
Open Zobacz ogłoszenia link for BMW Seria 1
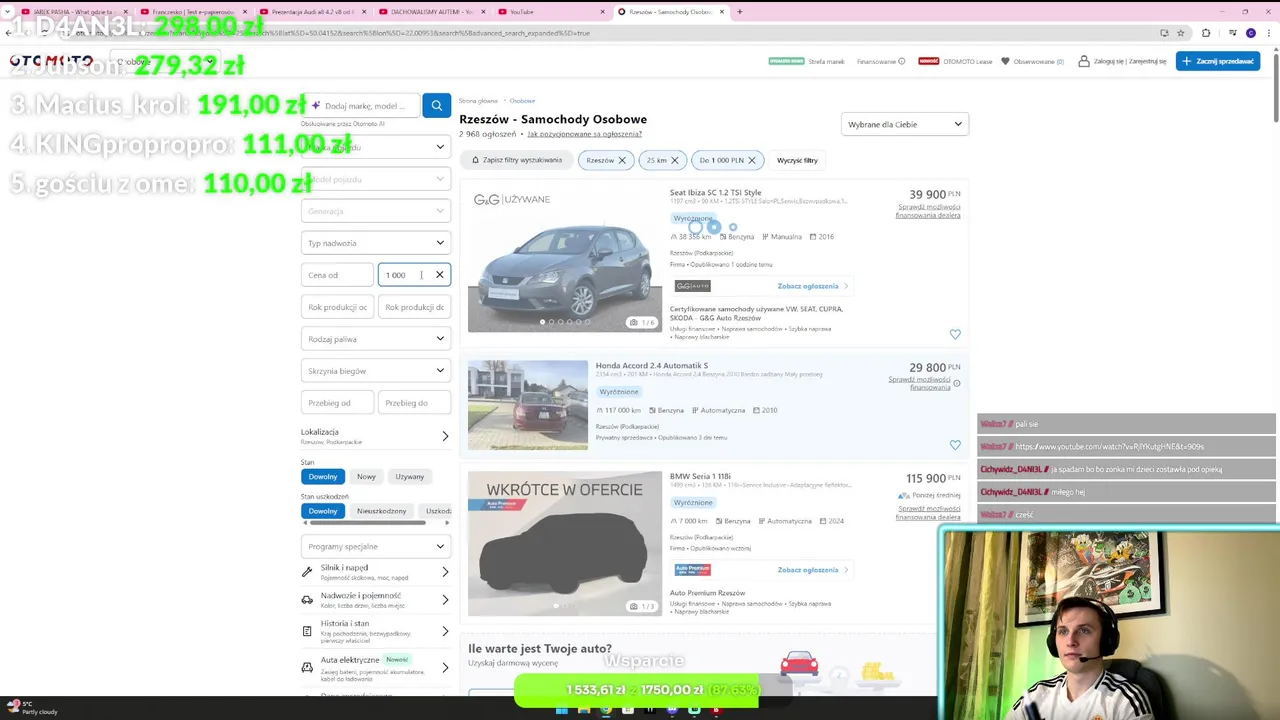click(812, 570)
